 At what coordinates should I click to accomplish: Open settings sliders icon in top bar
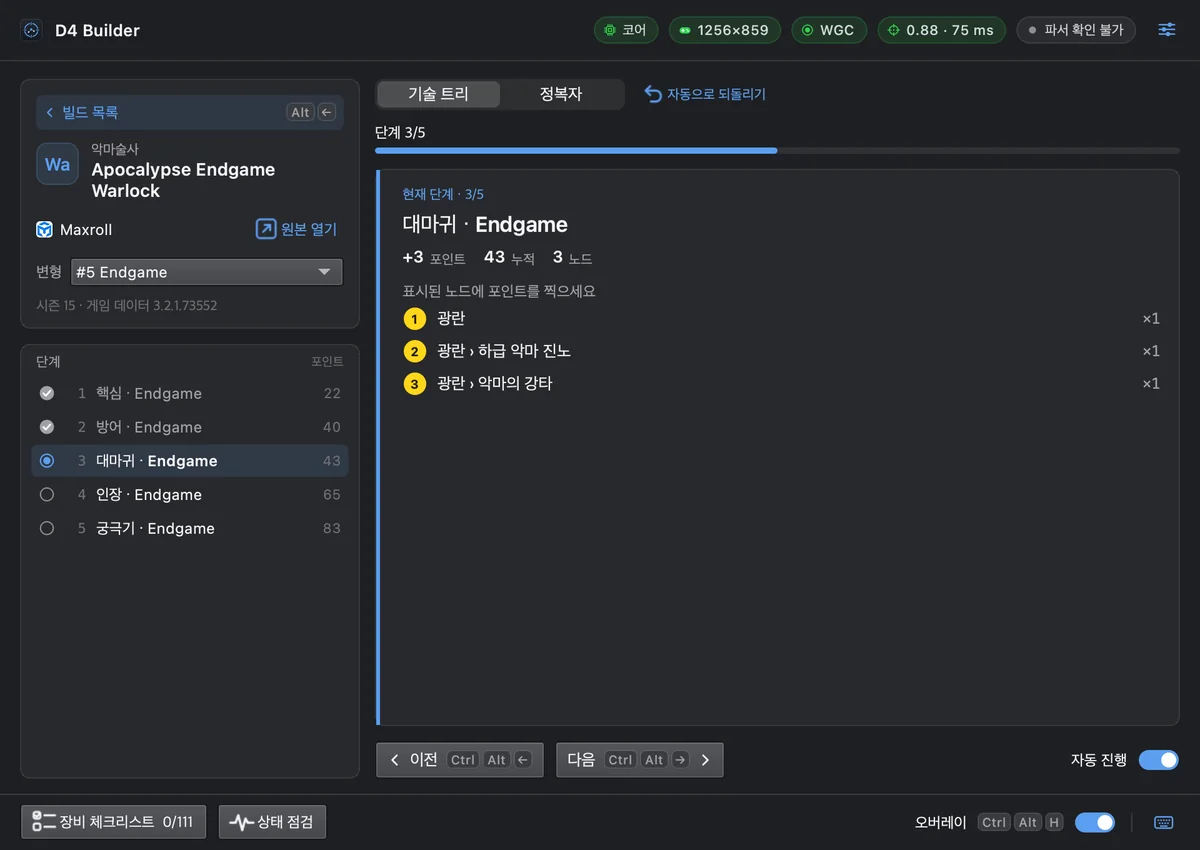pyautogui.click(x=1167, y=30)
